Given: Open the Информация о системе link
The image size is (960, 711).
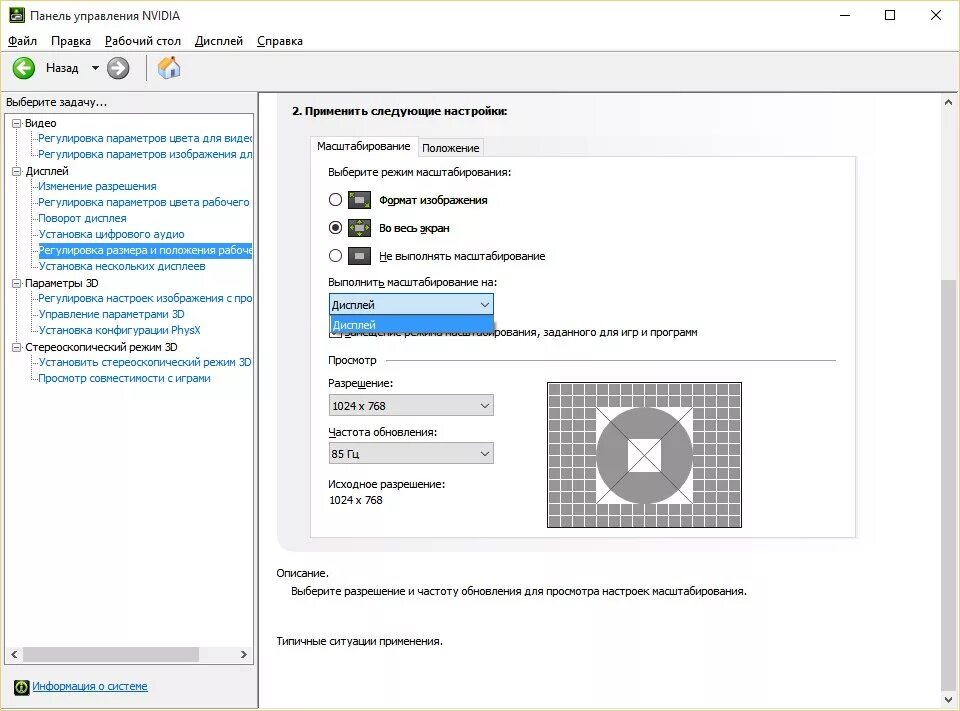Looking at the screenshot, I should pyautogui.click(x=90, y=687).
